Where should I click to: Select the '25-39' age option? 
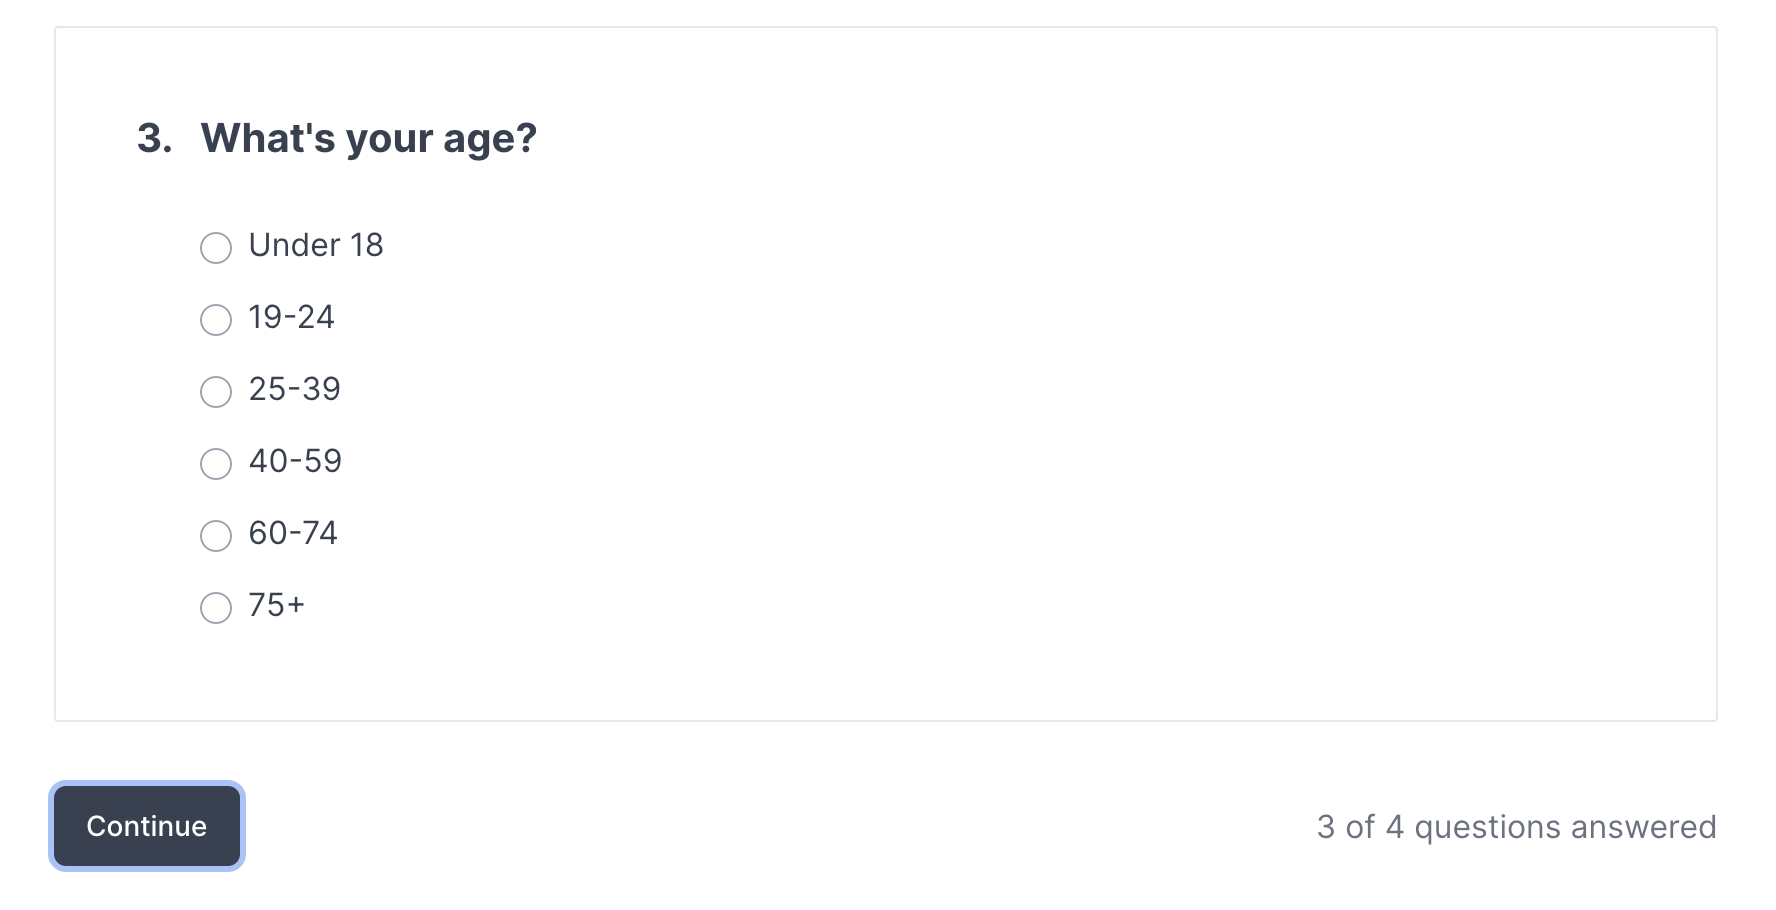[295, 390]
